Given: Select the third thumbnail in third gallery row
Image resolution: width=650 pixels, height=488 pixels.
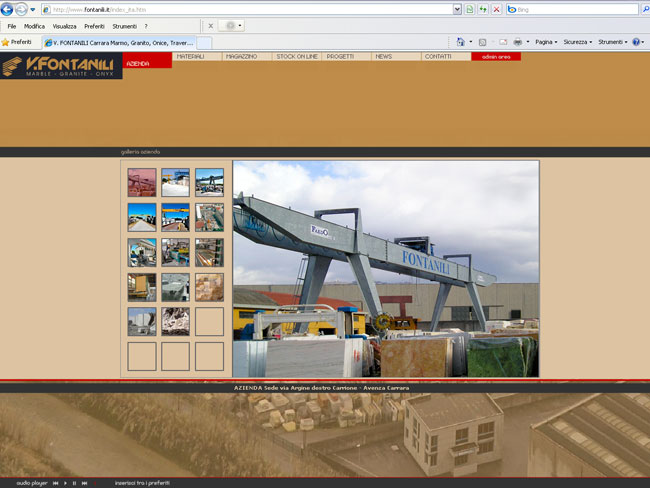Looking at the screenshot, I should pos(209,252).
